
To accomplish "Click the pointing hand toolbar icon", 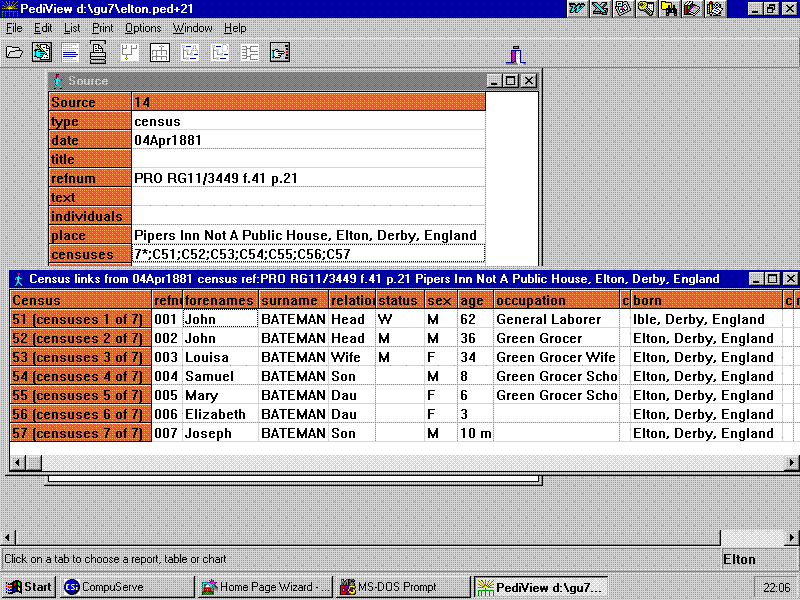I will [x=279, y=52].
